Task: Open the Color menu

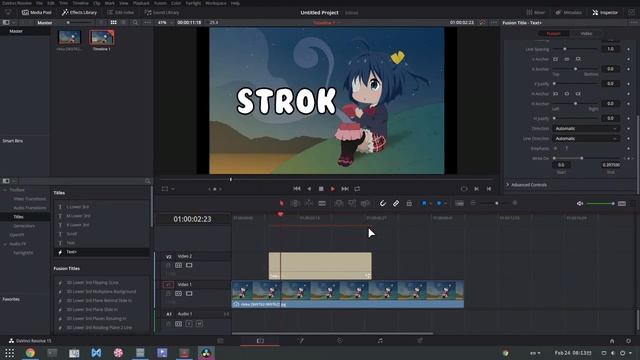Action: (176, 3)
